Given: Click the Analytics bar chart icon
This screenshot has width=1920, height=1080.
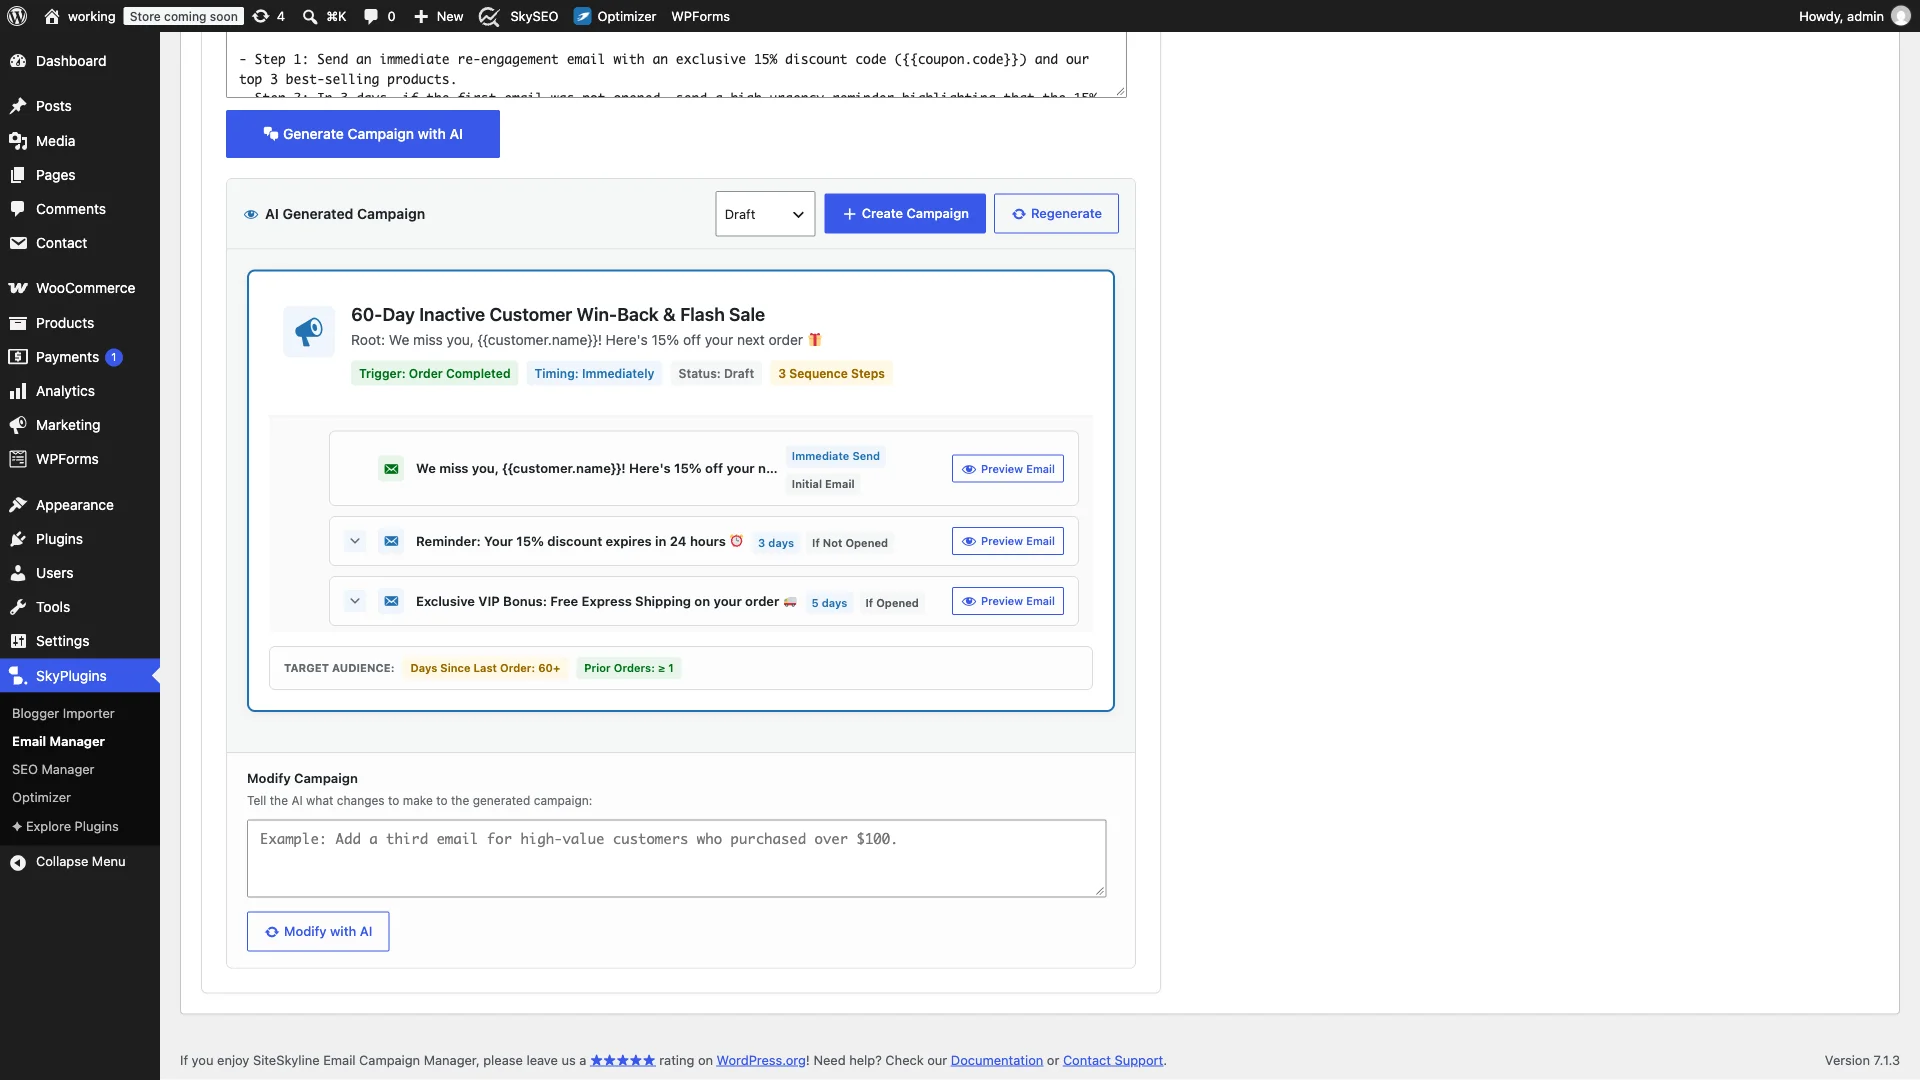Looking at the screenshot, I should [18, 391].
